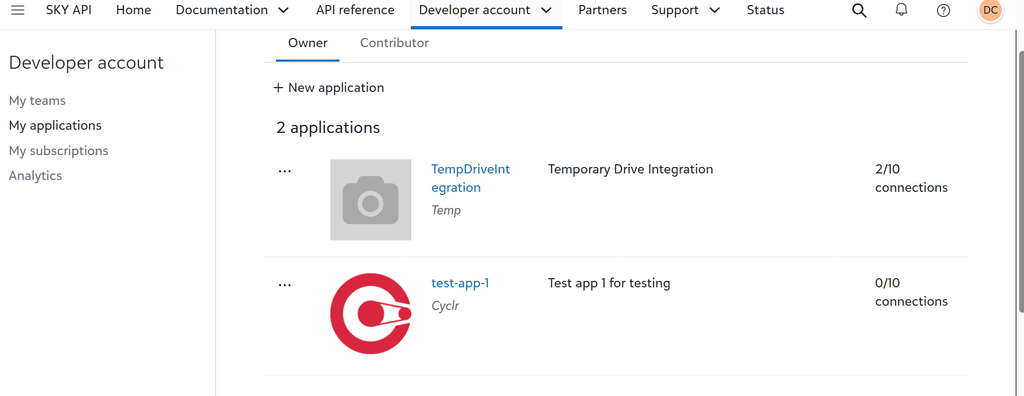1024x396 pixels.
Task: Switch to the Contributor tab
Action: coord(394,43)
